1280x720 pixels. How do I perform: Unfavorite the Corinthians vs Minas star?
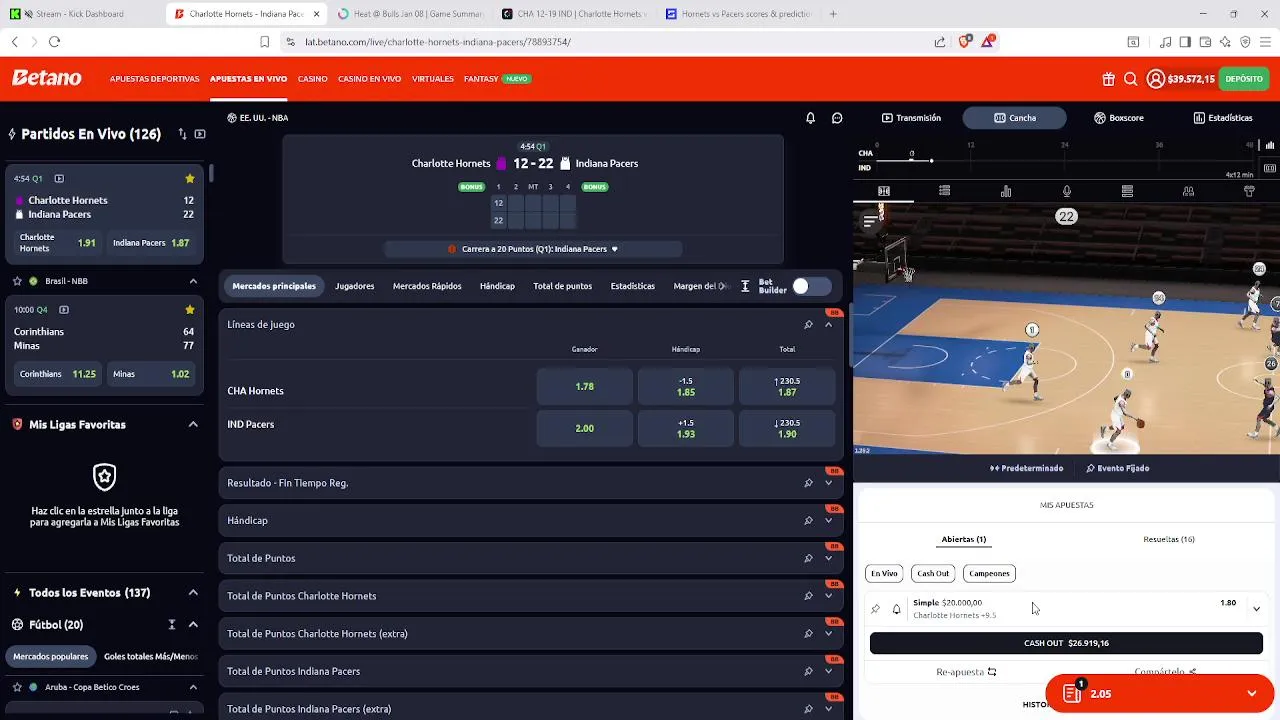[x=190, y=310]
